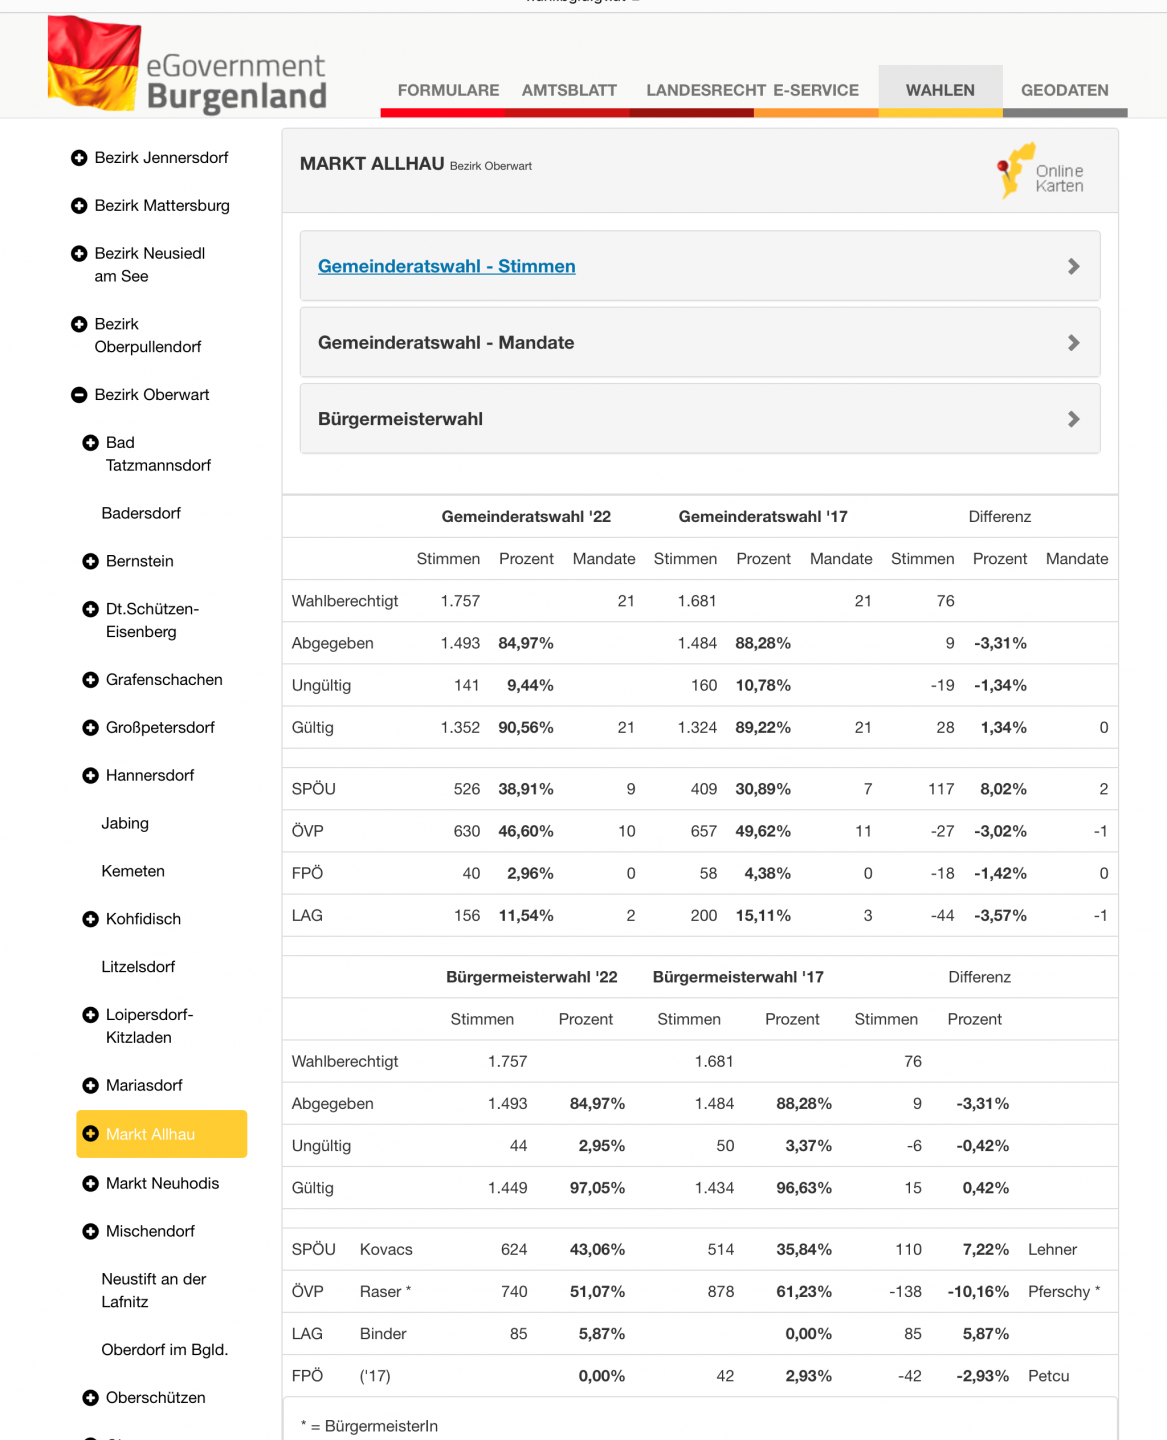
Task: Select the WAHLEN tab
Action: (x=940, y=90)
